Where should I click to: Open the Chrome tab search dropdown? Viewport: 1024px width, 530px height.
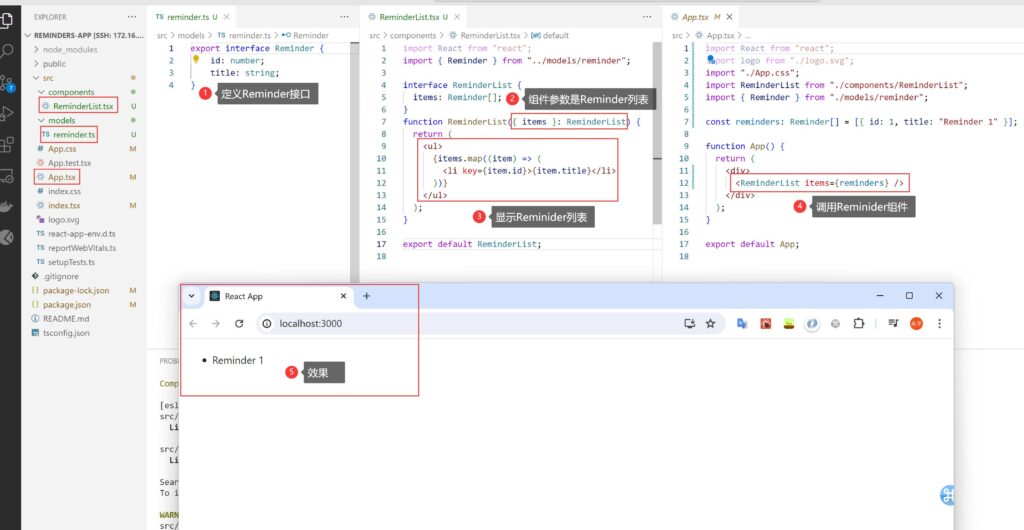[191, 296]
